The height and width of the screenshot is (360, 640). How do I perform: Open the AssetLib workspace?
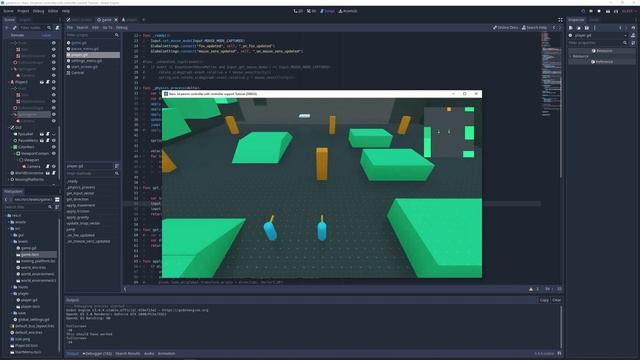tap(348, 11)
